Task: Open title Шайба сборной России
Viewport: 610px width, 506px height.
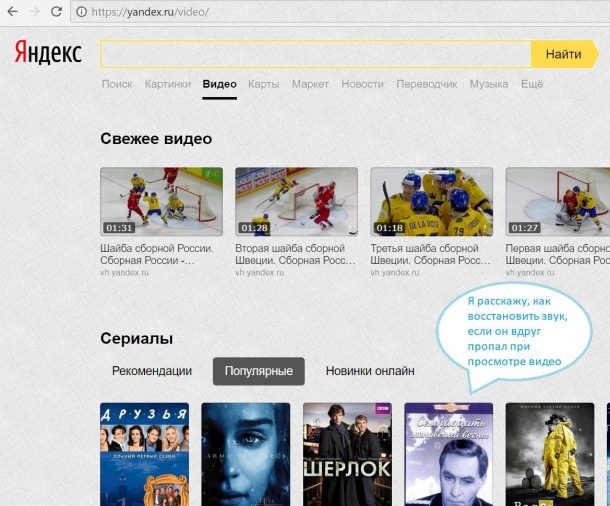Action: [x=157, y=254]
